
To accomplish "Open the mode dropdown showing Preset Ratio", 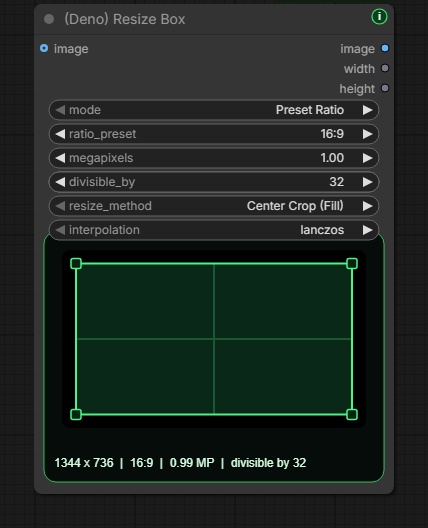I will [x=214, y=110].
